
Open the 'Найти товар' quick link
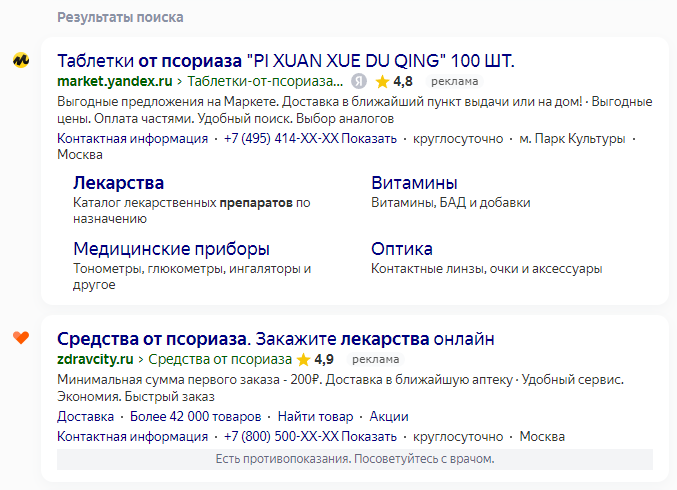pyautogui.click(x=315, y=417)
